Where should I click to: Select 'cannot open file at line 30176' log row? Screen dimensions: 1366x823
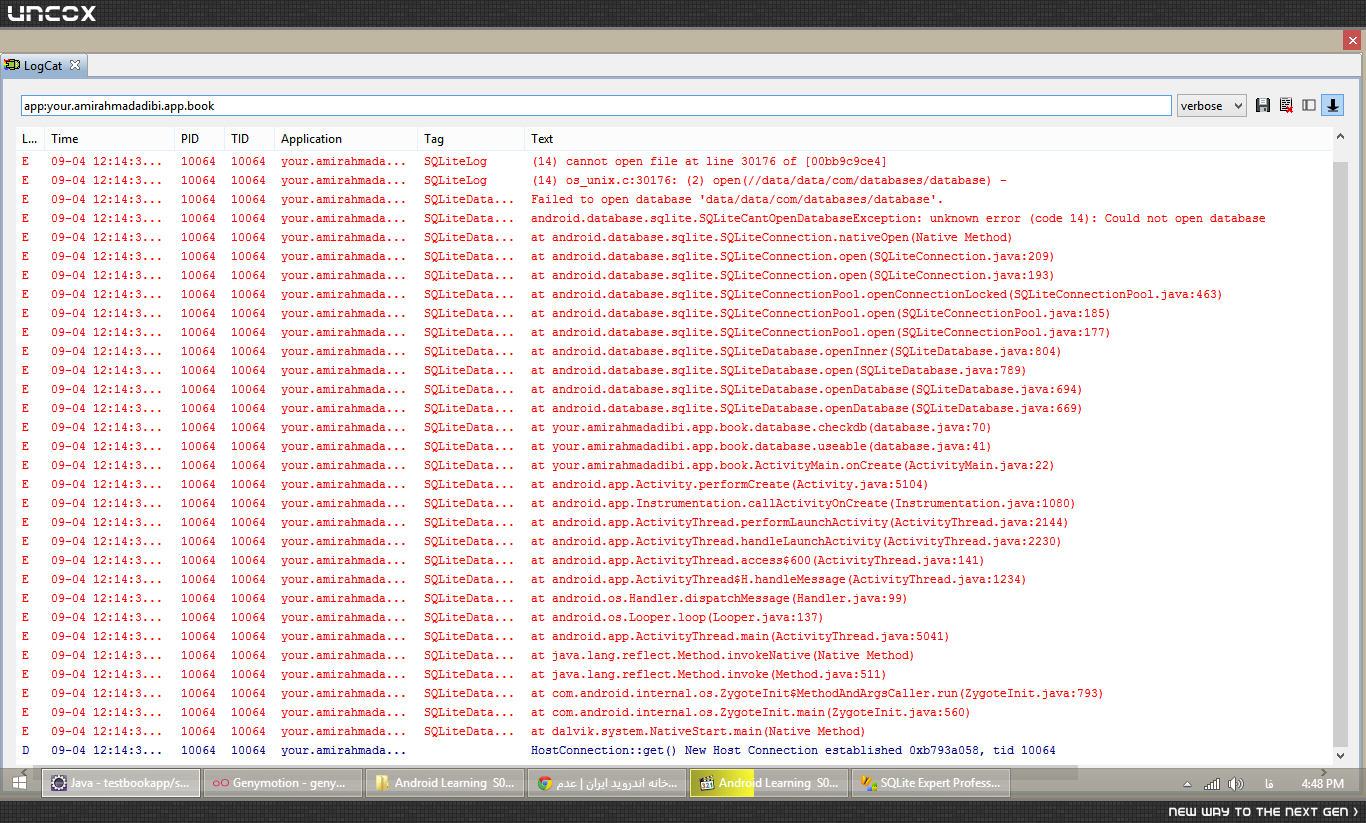pos(675,161)
